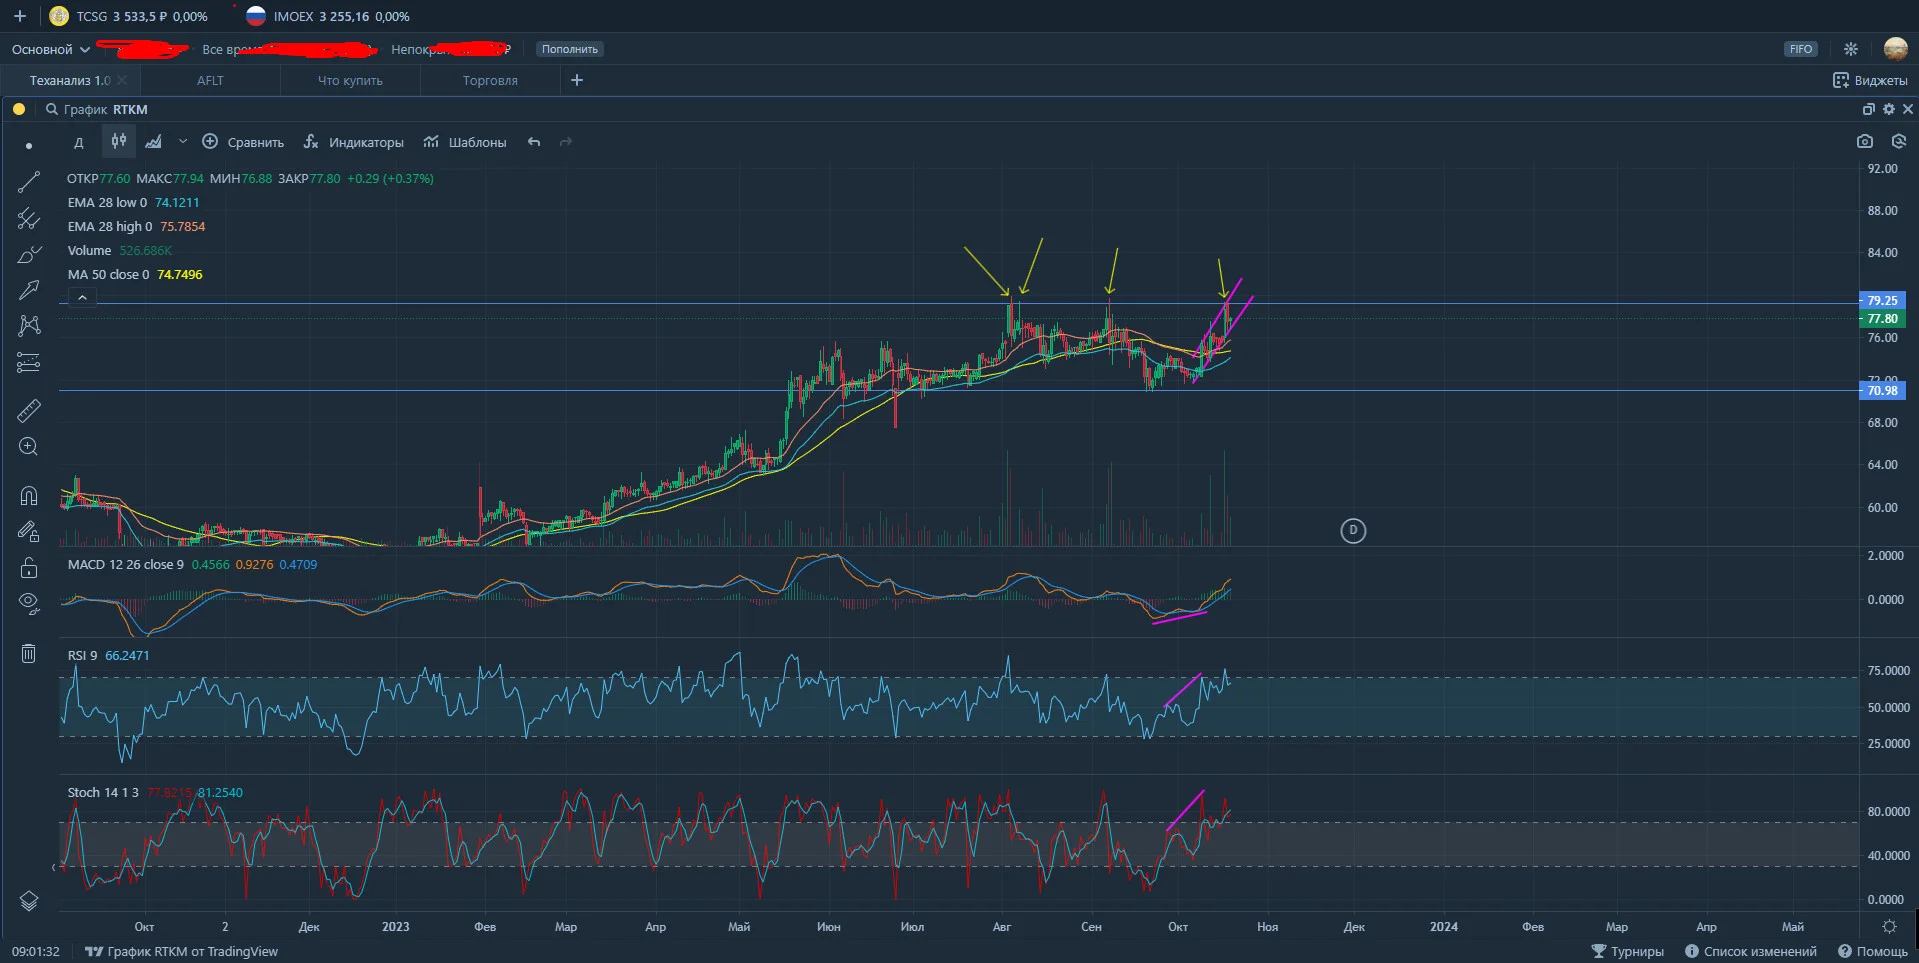Select the XABCD pattern tool
1919x963 pixels.
point(29,325)
